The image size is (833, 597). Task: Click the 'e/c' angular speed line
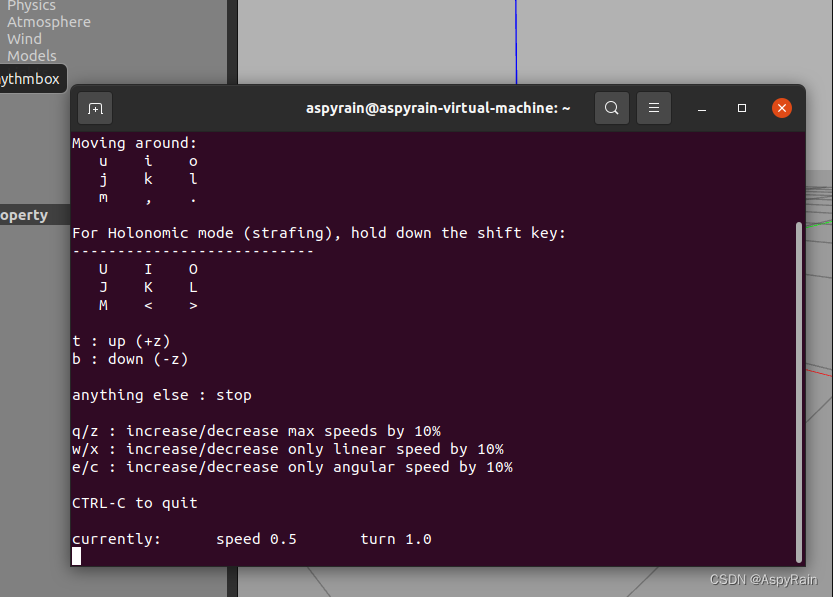tap(292, 467)
